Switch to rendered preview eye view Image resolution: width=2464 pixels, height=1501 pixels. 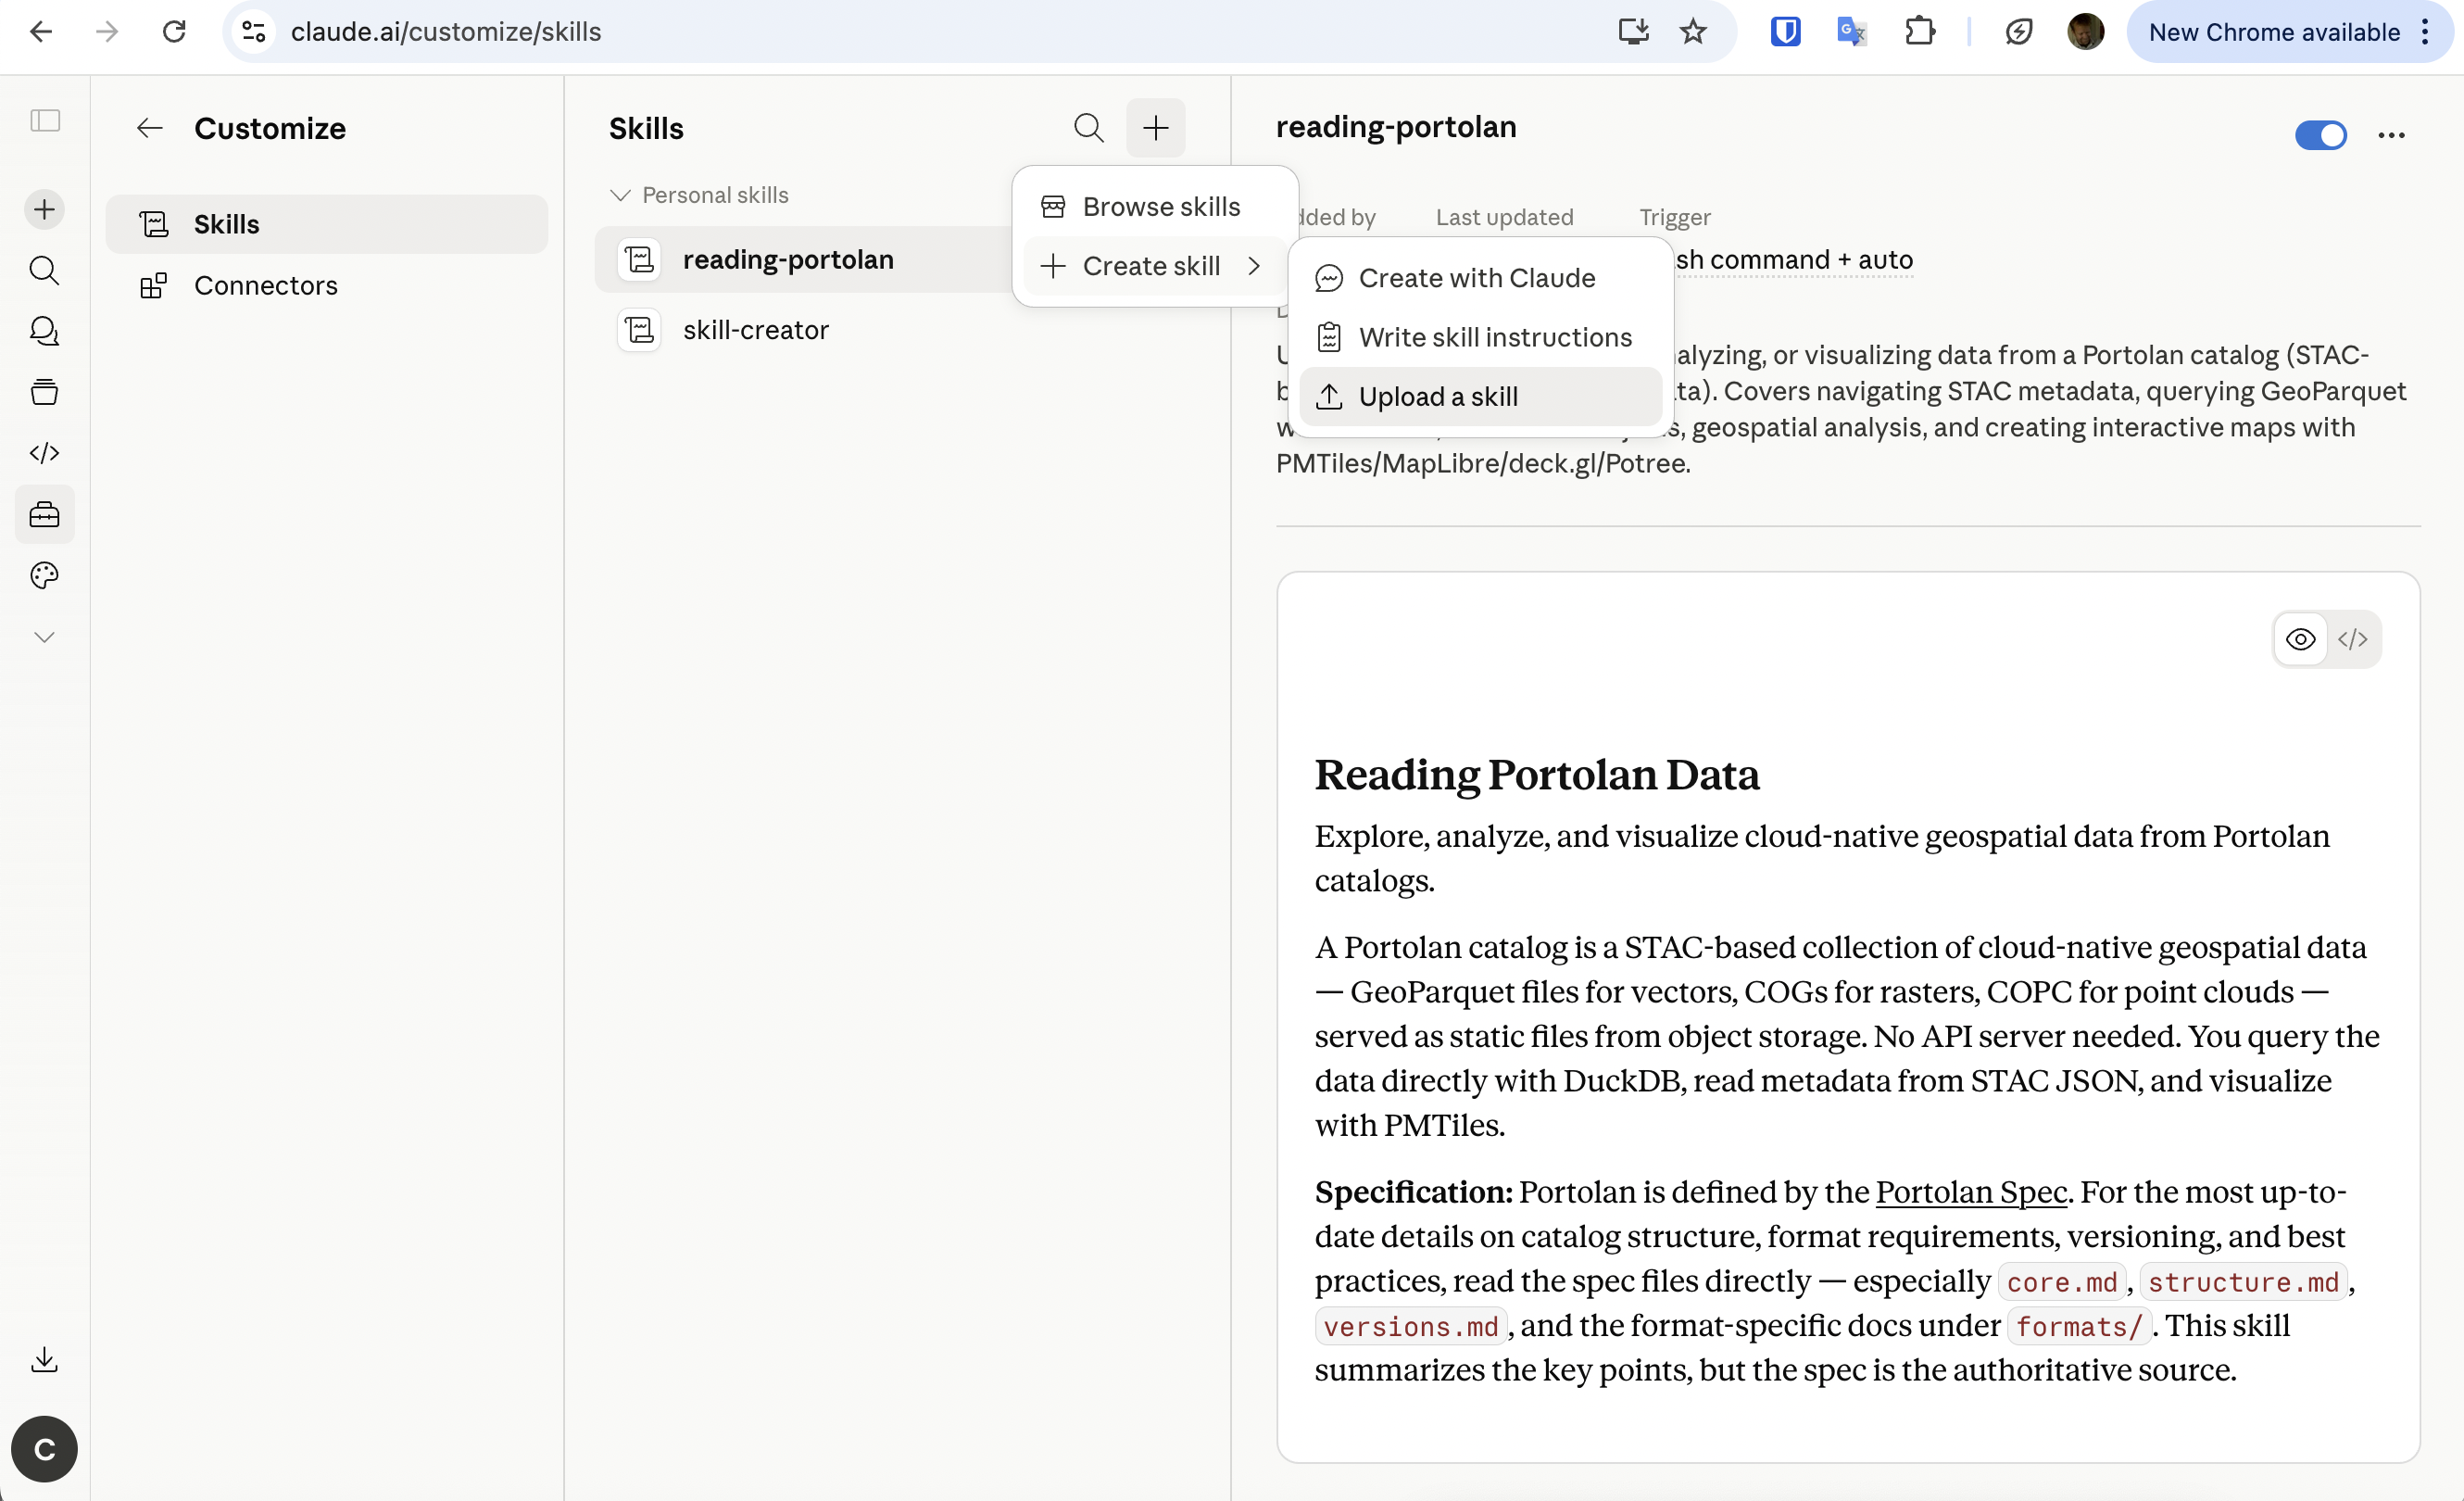pyautogui.click(x=2300, y=639)
